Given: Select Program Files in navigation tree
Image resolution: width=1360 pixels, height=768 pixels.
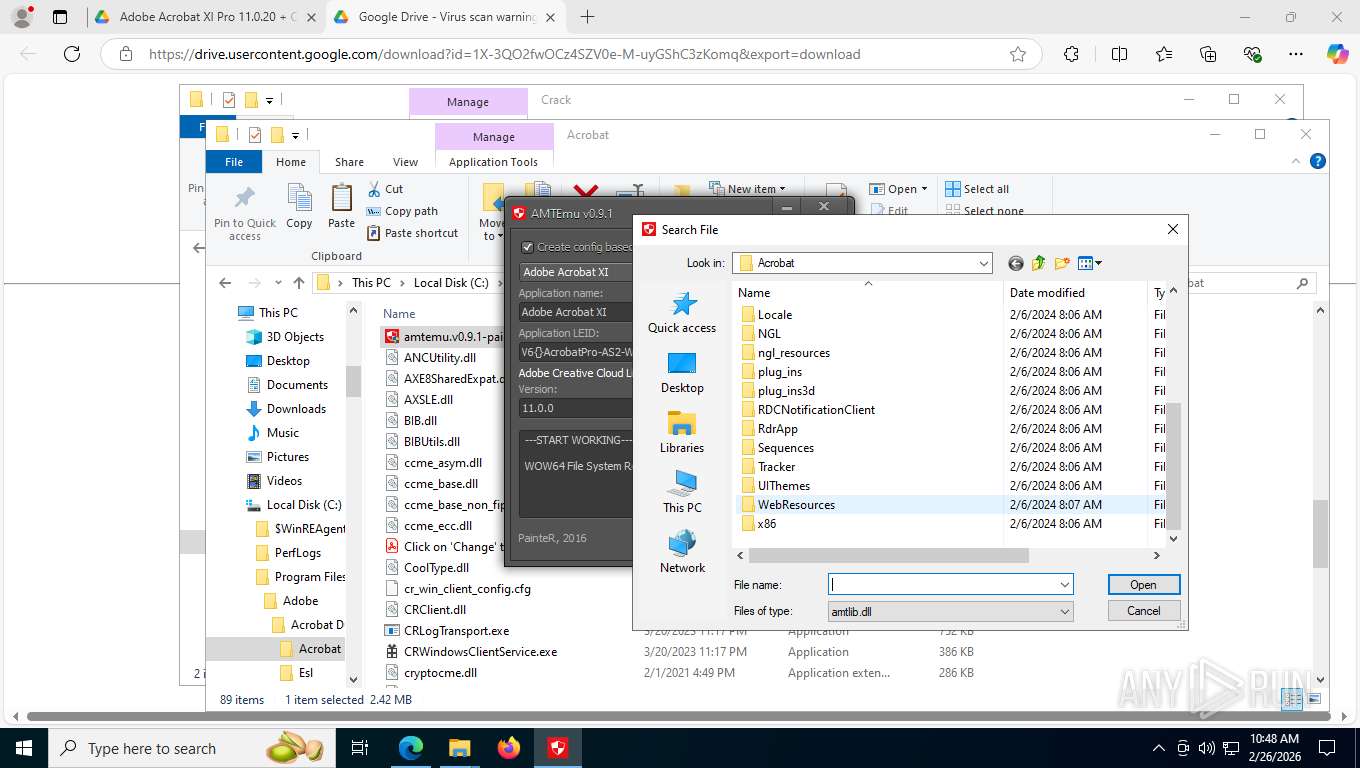Looking at the screenshot, I should tap(310, 577).
